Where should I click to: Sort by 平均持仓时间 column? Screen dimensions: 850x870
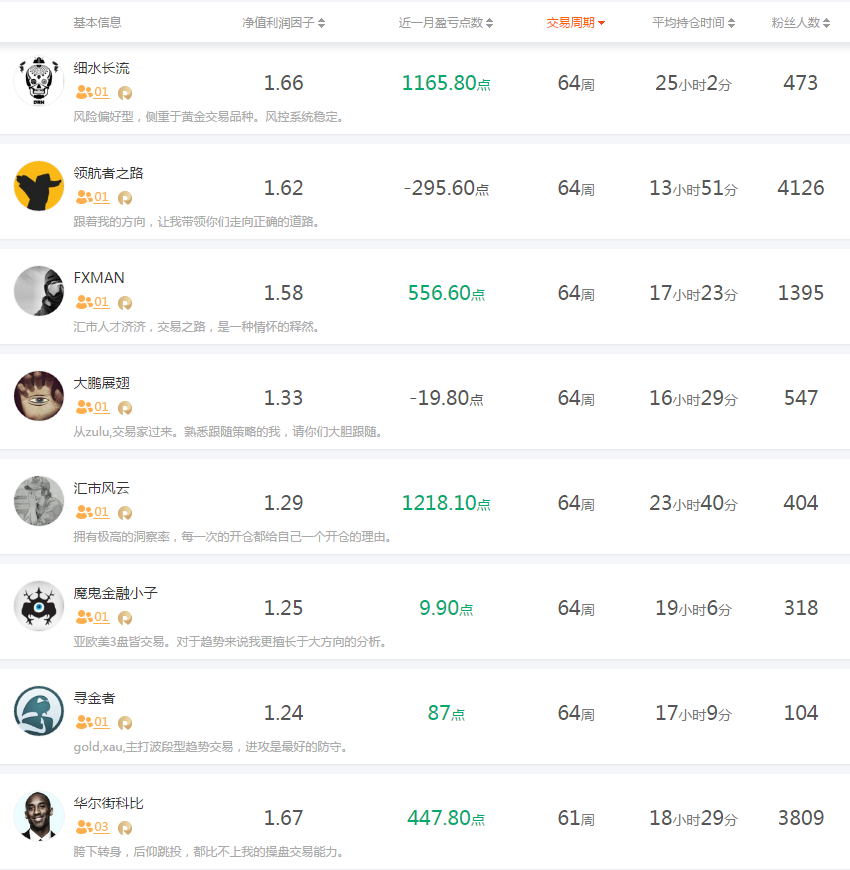point(694,23)
